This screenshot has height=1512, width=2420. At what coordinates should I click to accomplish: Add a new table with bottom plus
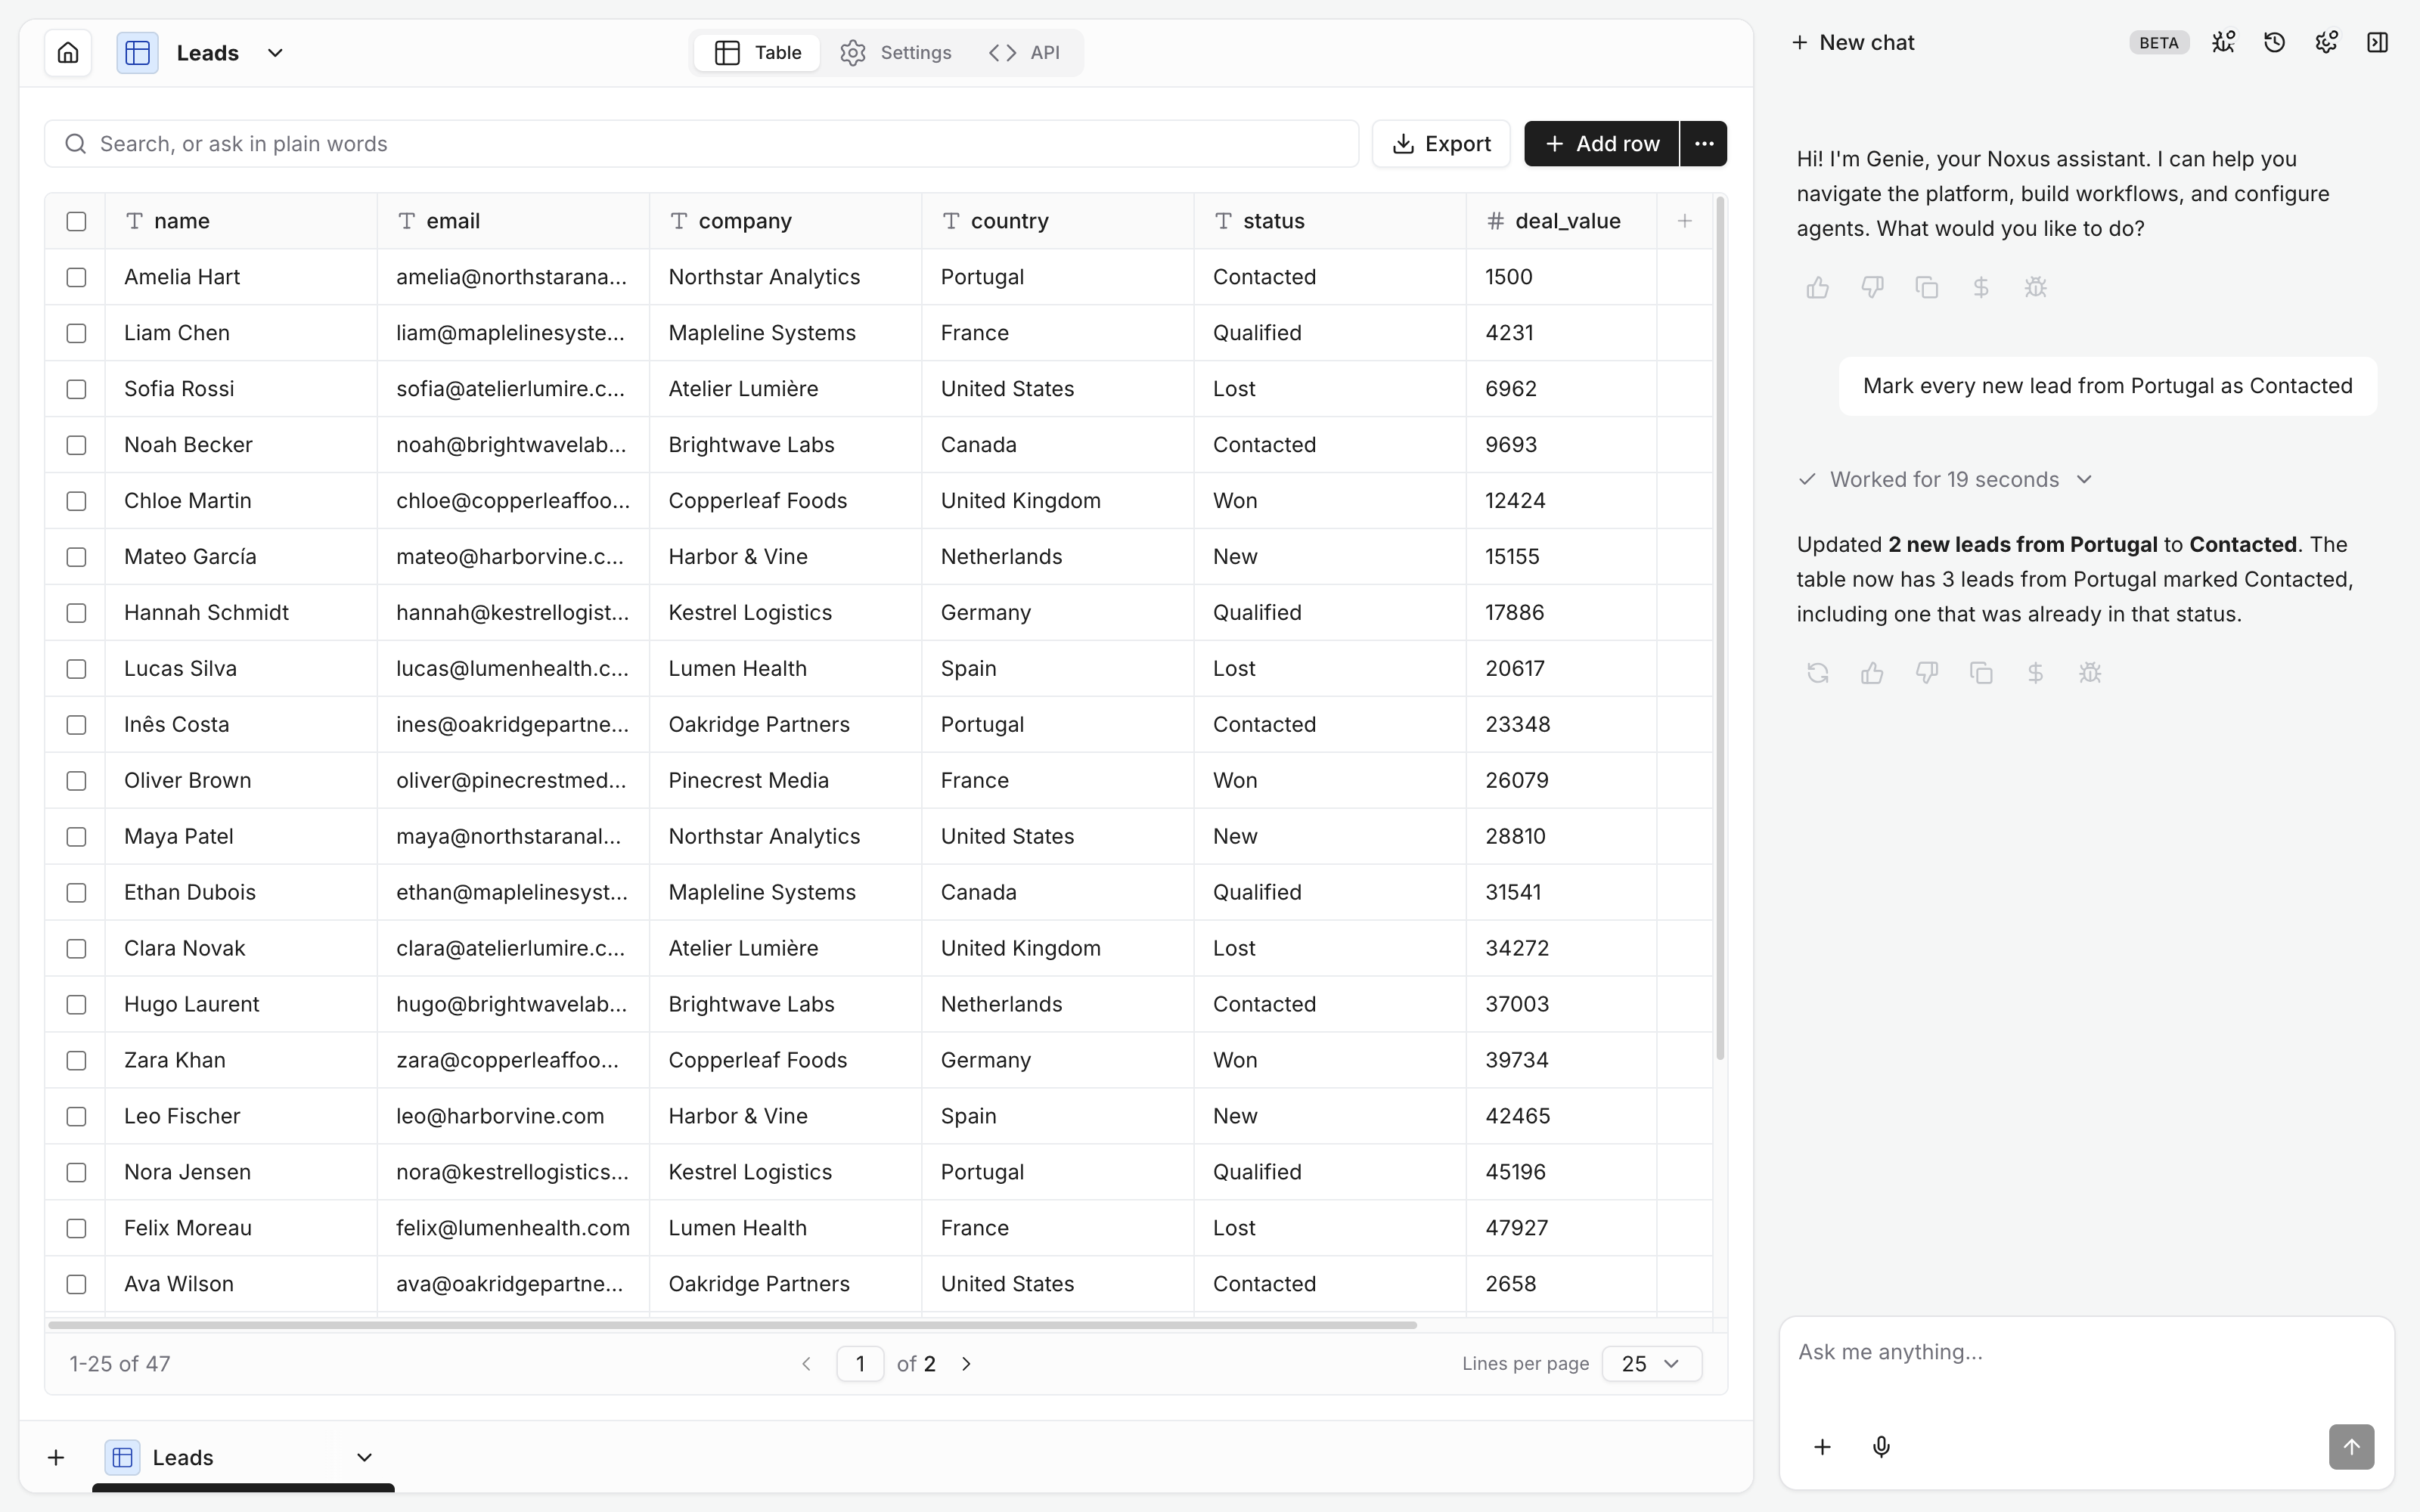click(x=56, y=1458)
